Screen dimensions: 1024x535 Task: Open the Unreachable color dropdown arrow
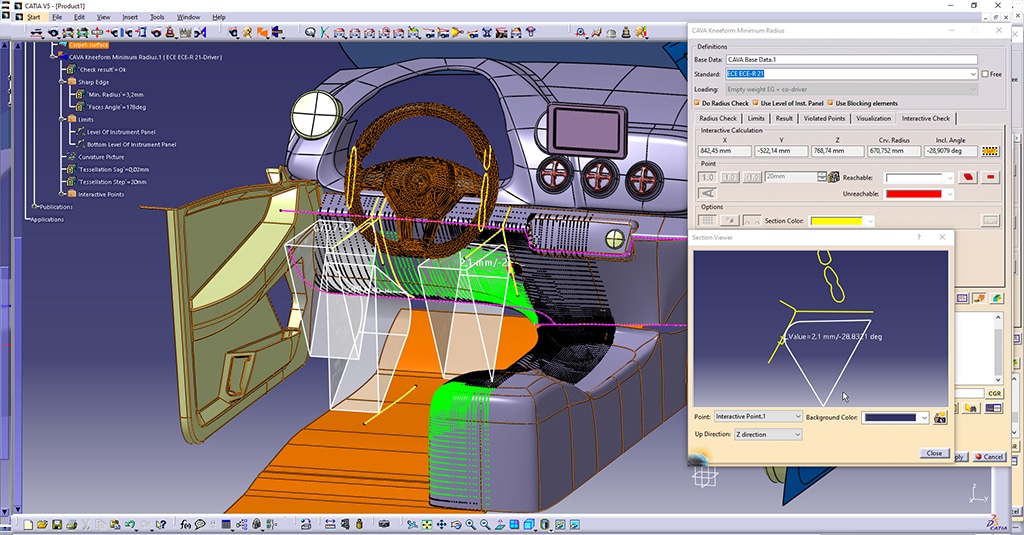(x=950, y=194)
